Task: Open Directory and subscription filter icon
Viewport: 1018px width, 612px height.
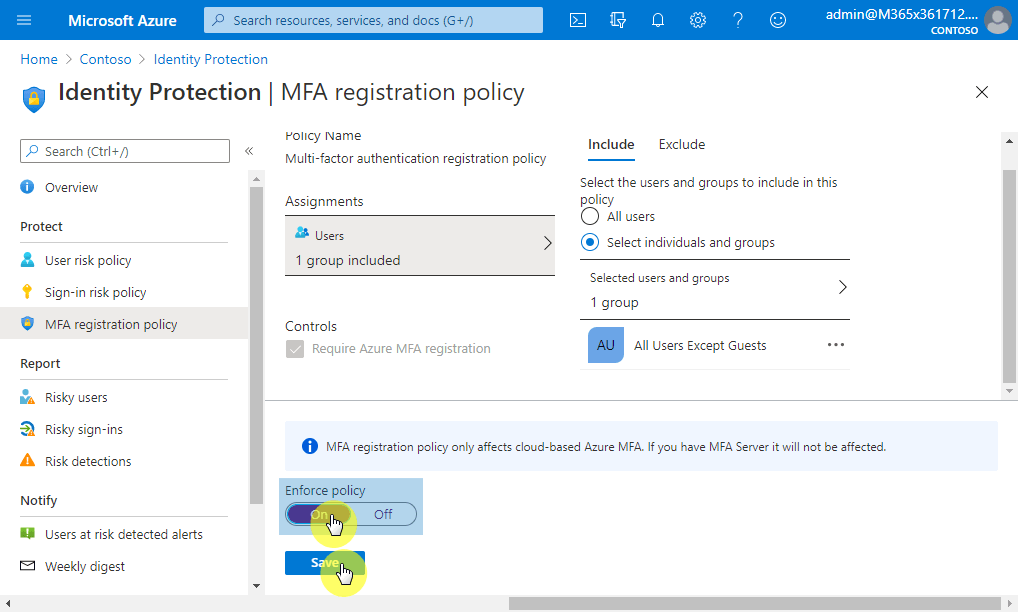Action: [618, 20]
